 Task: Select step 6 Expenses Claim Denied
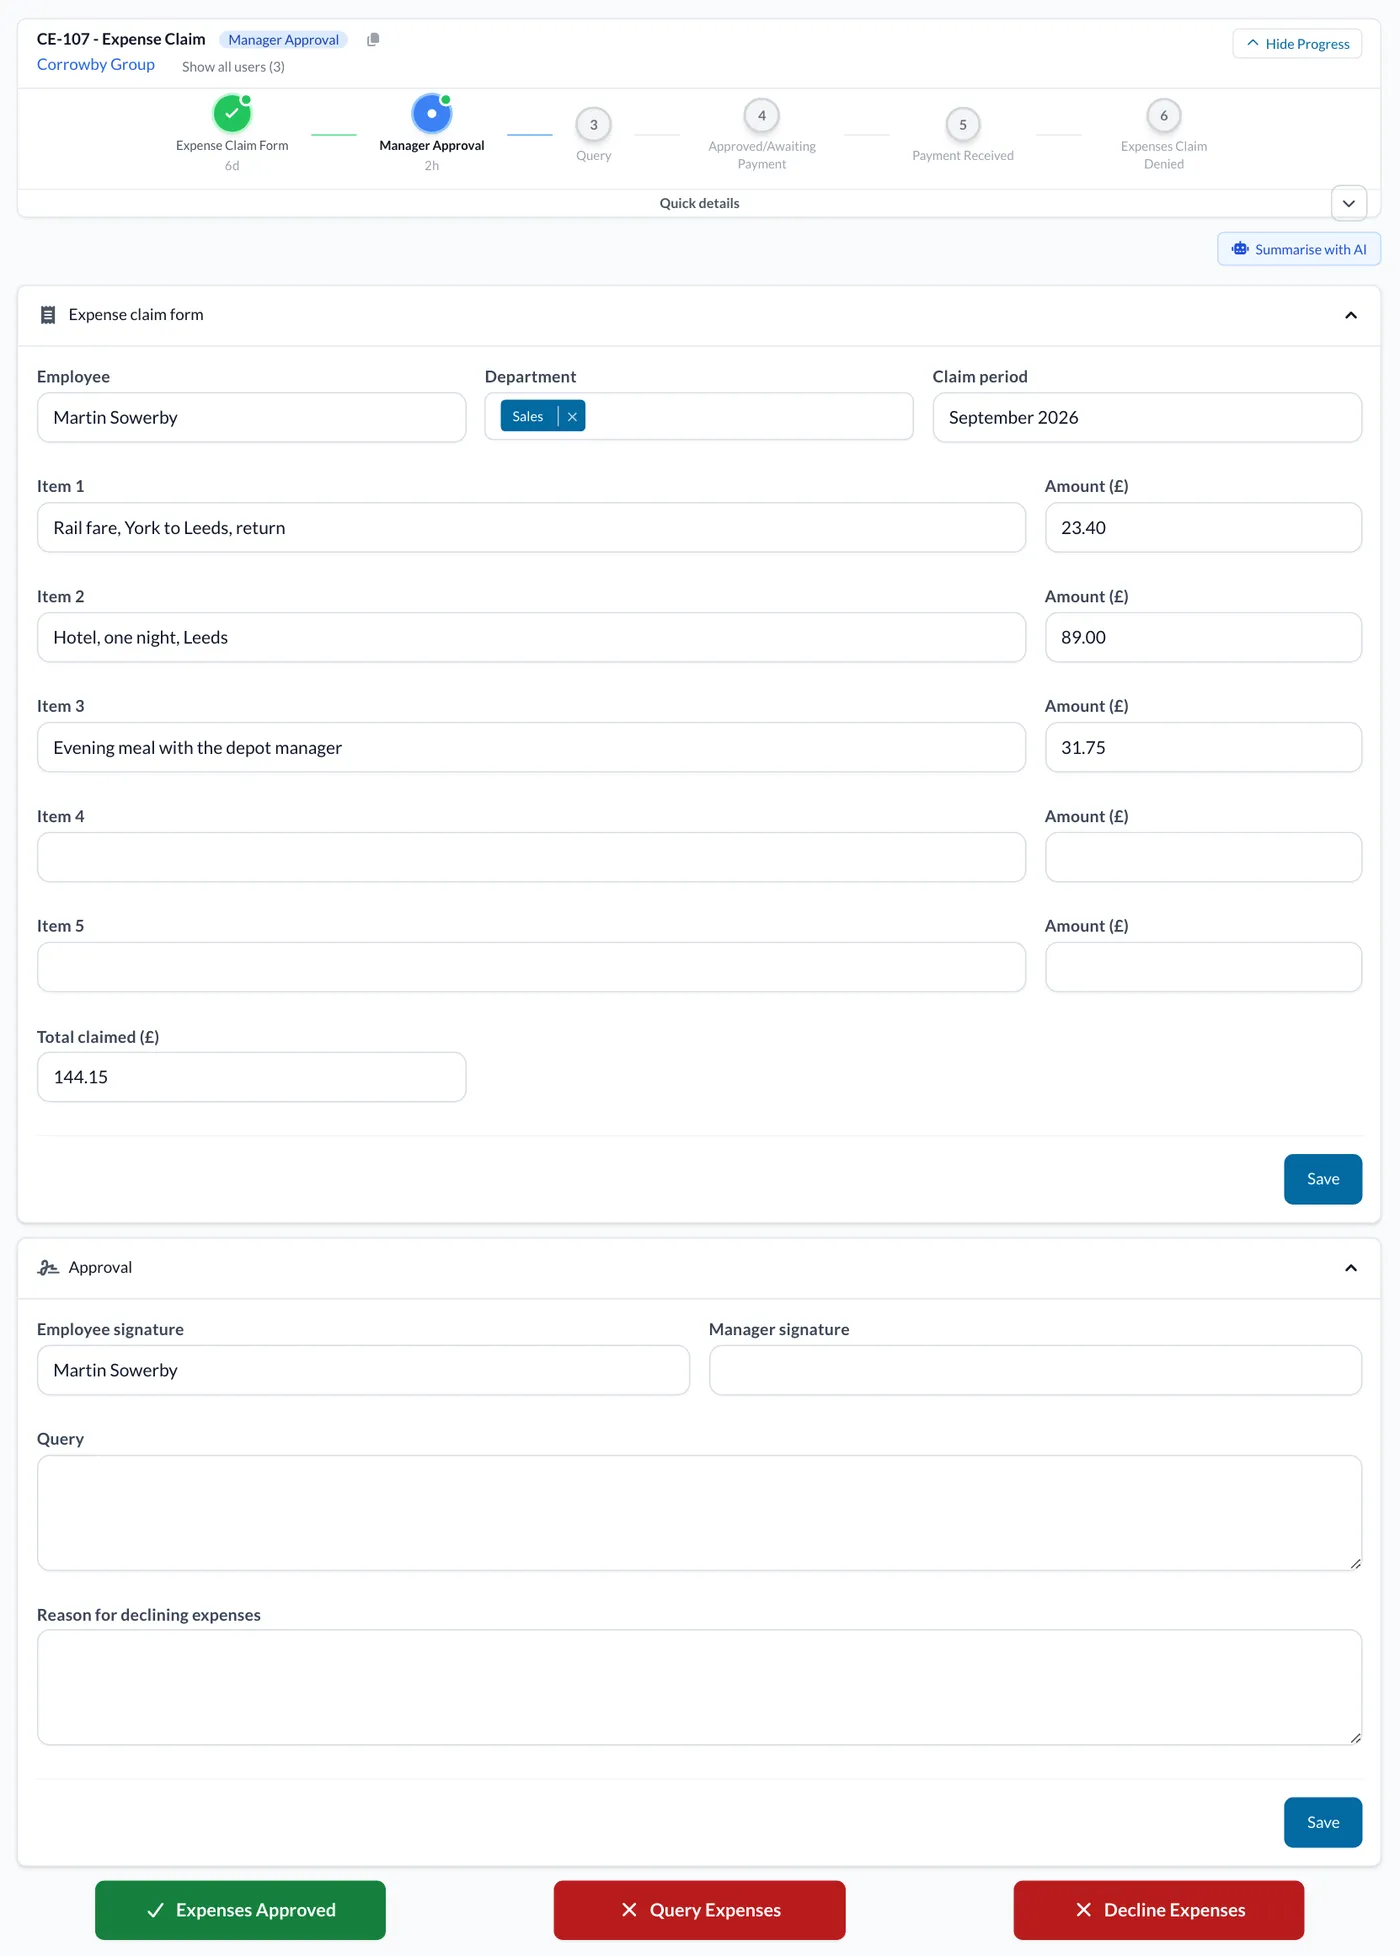(1164, 116)
